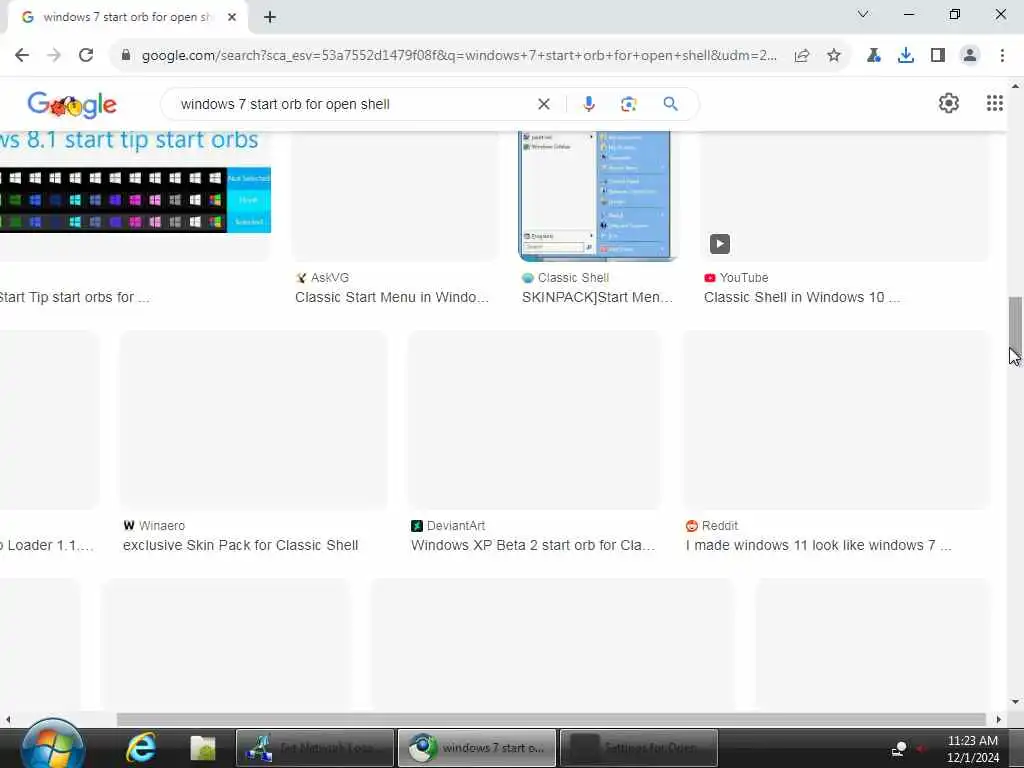Open the AskVG Classic Start Menu result
Screen dimensions: 1024x768
point(391,297)
